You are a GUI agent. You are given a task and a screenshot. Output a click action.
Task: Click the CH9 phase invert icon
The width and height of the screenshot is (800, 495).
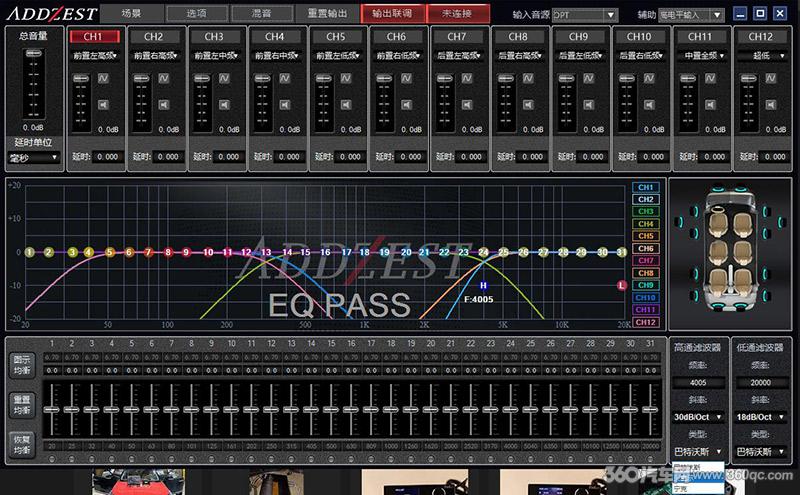pos(589,78)
